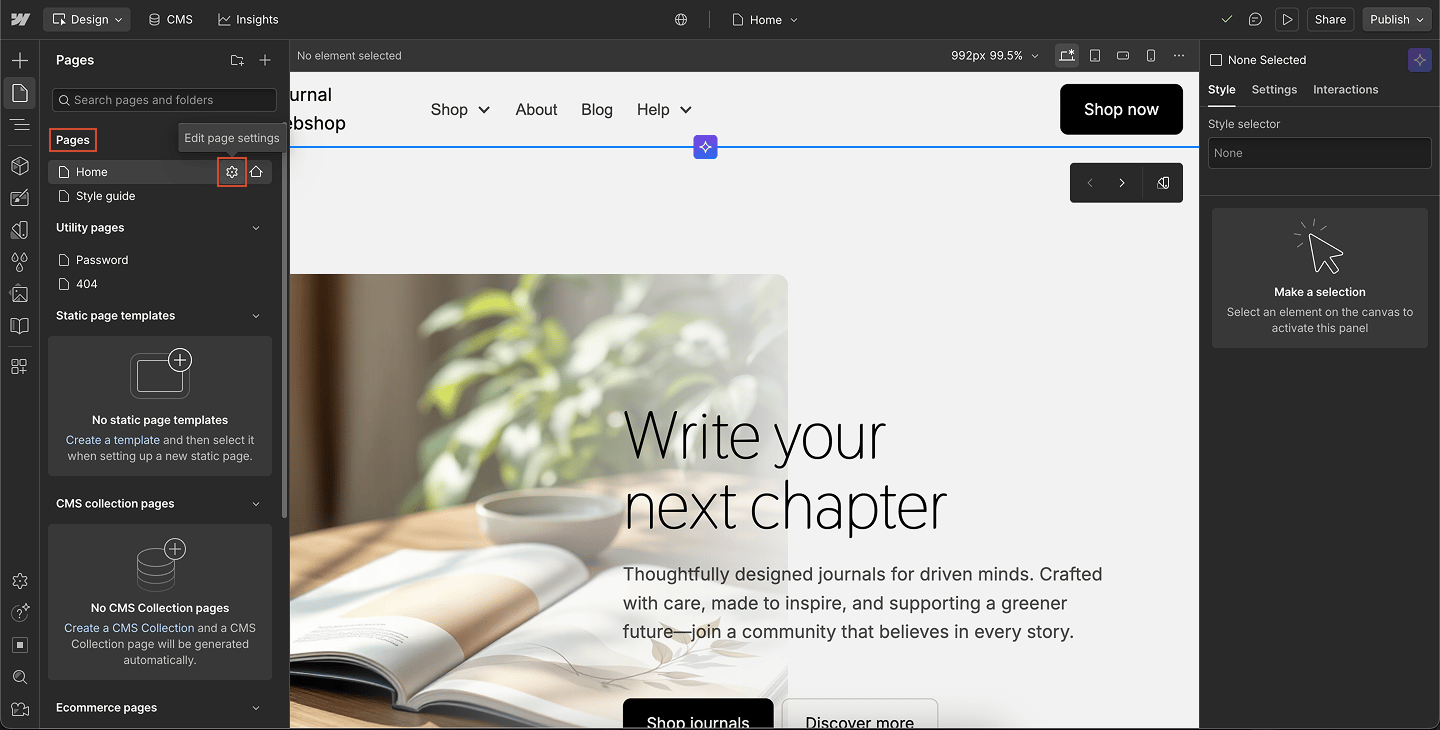Select the mobile portrait breakpoint
The height and width of the screenshot is (730, 1440).
[1151, 56]
